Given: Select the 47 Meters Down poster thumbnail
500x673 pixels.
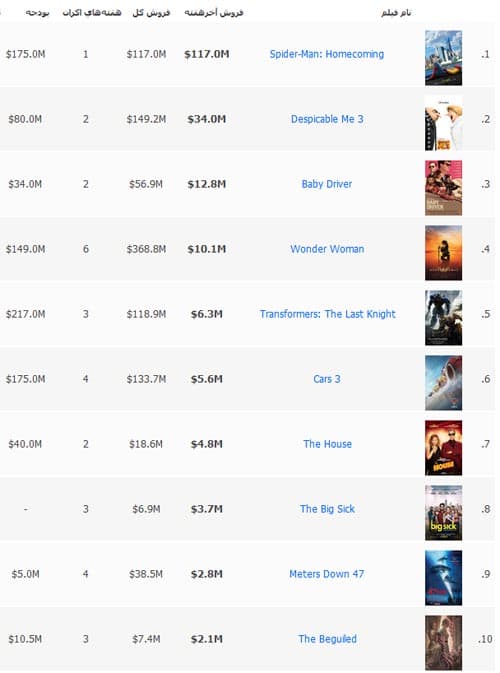Looking at the screenshot, I should coord(443,578).
